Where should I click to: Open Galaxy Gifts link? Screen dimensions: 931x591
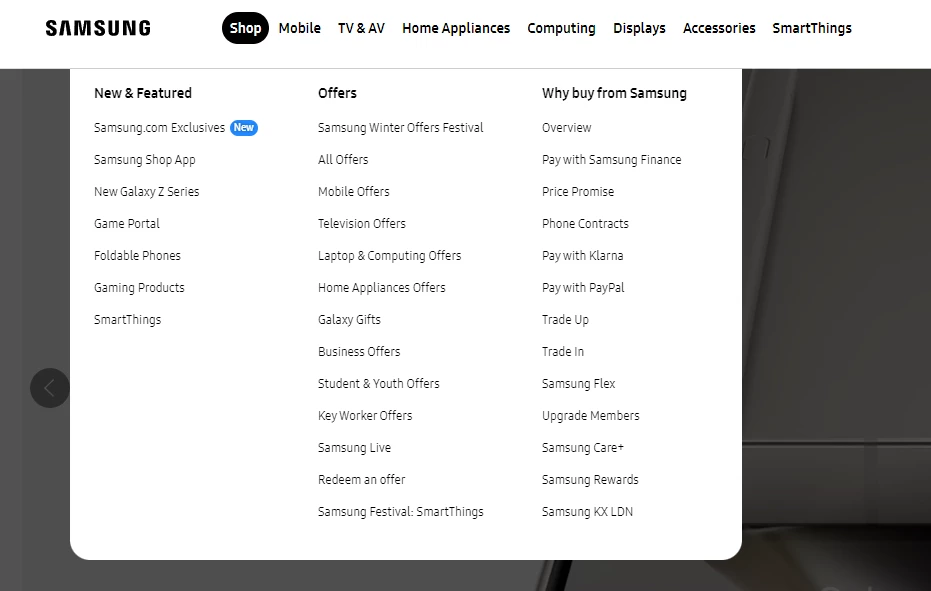pos(349,320)
